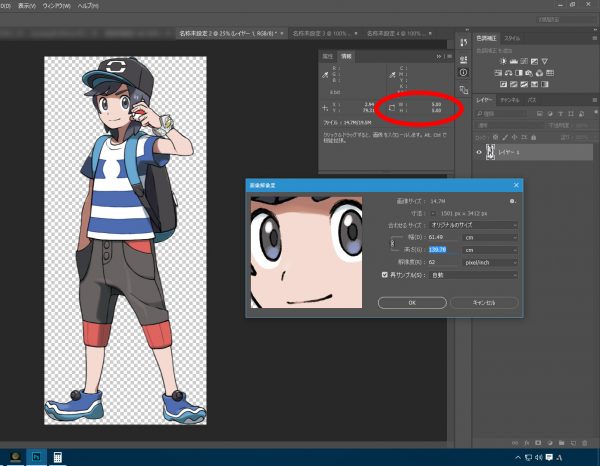
Task: Add a Photo Filter adjustment layer
Action: pyautogui.click(x=529, y=73)
